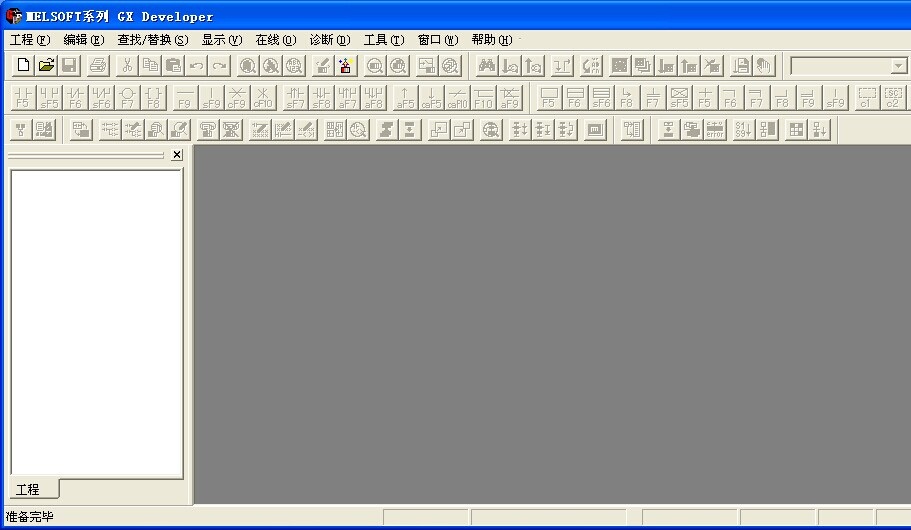Insert application instruction F8 brackets button
This screenshot has width=911, height=530.
[x=154, y=97]
